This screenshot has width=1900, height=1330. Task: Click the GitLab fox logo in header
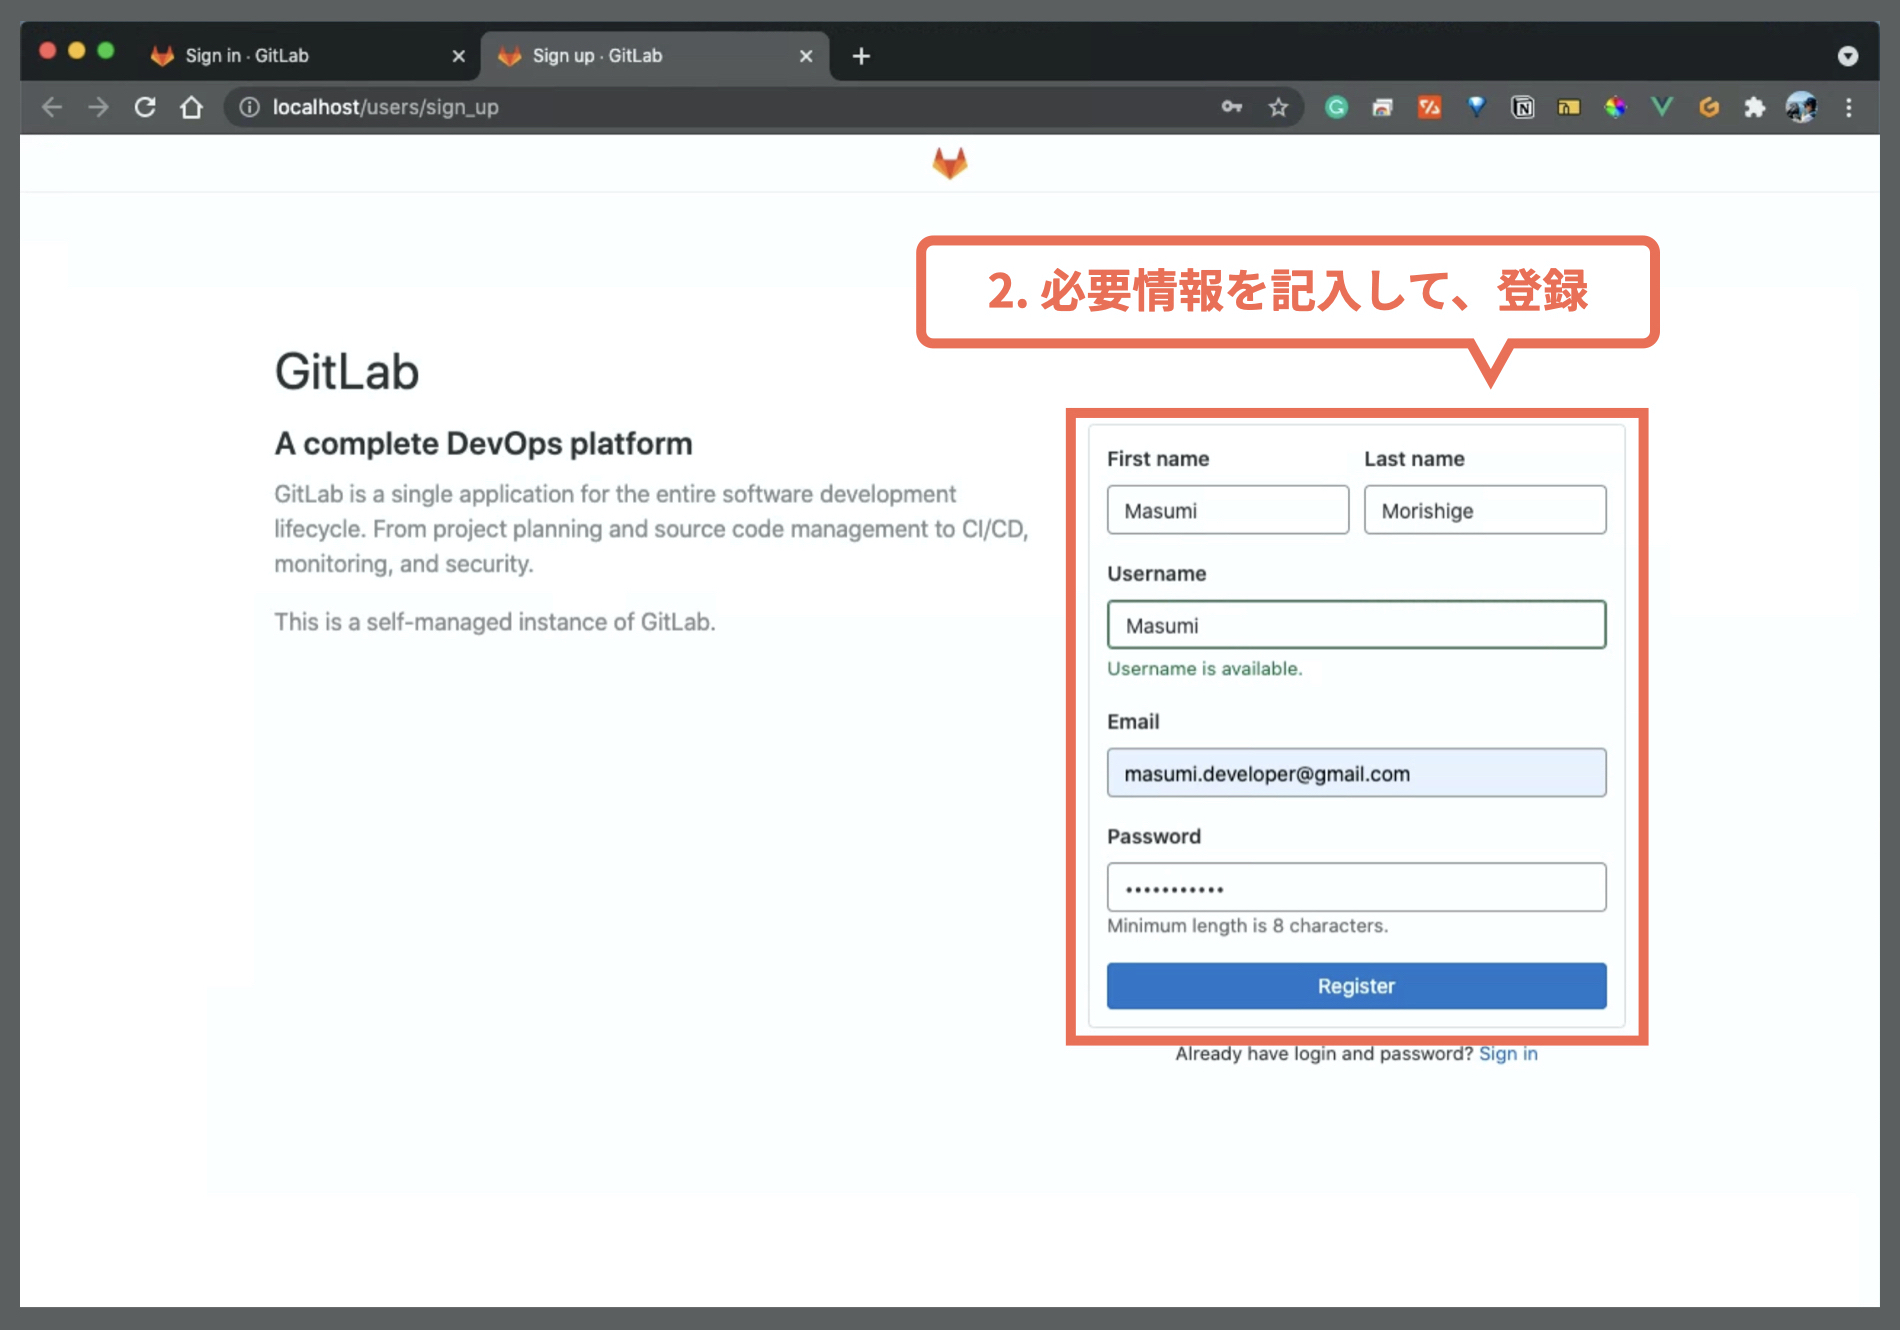tap(950, 163)
